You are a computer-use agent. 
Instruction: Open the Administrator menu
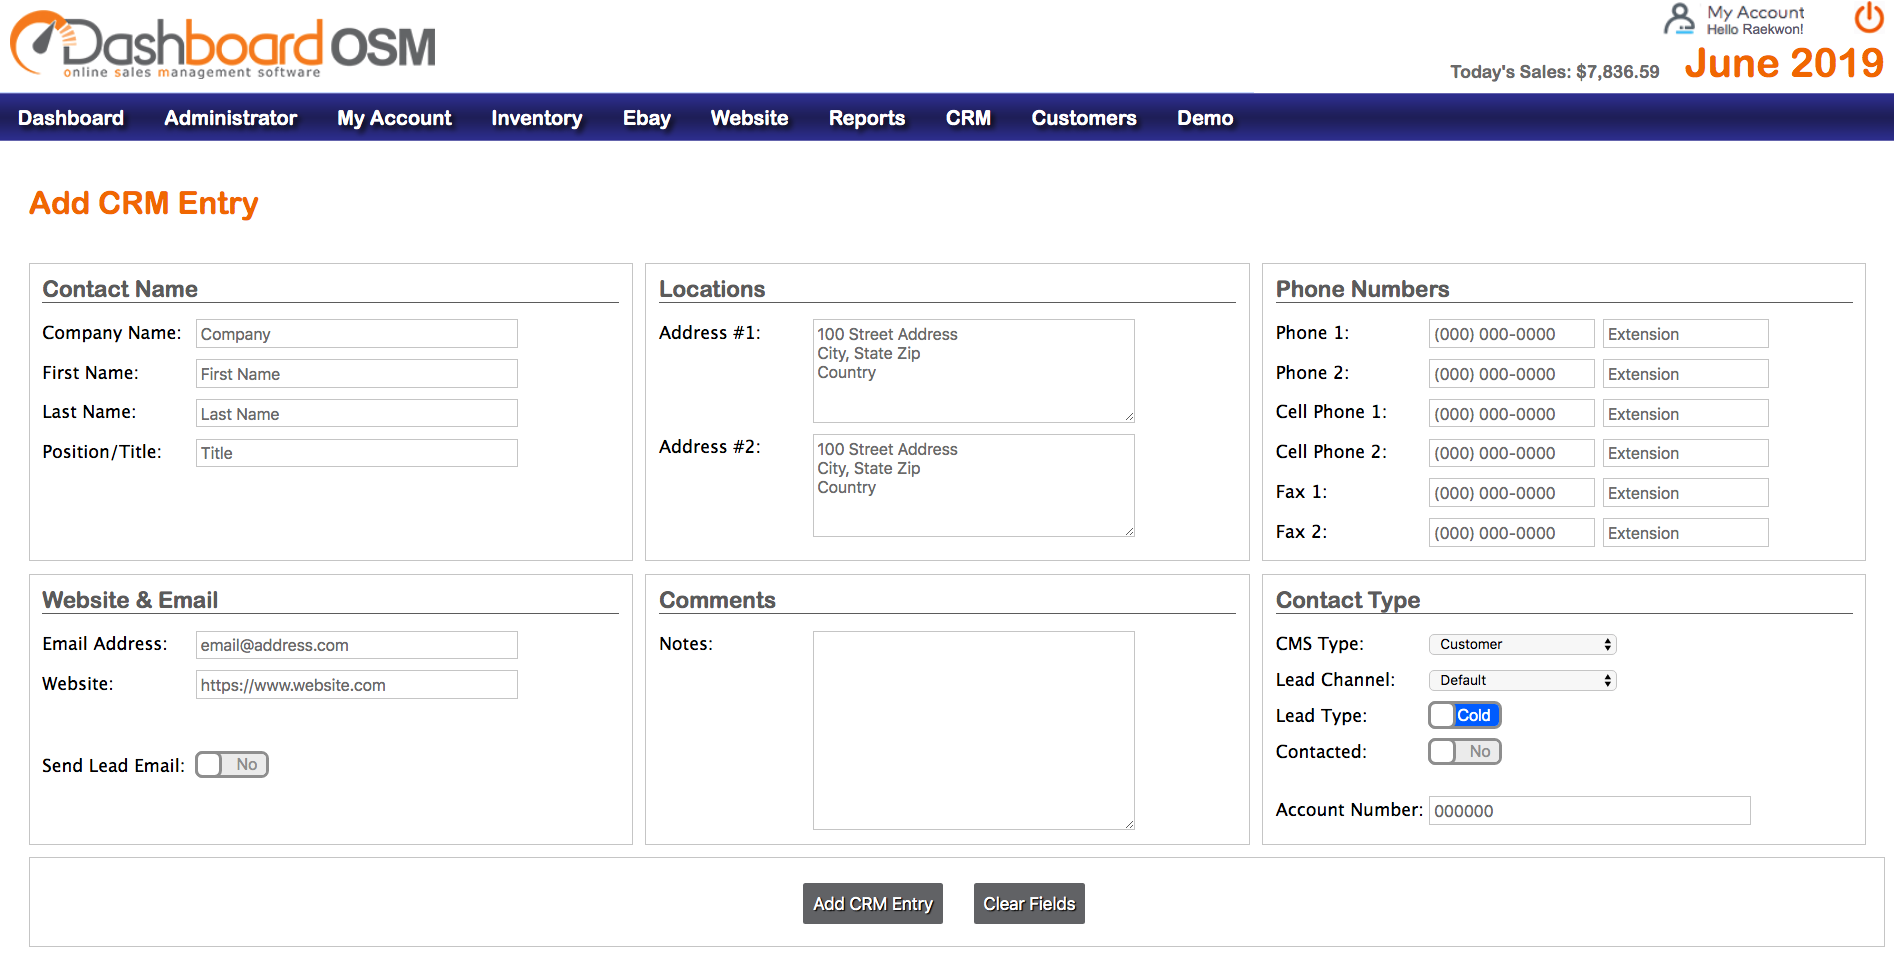tap(230, 117)
